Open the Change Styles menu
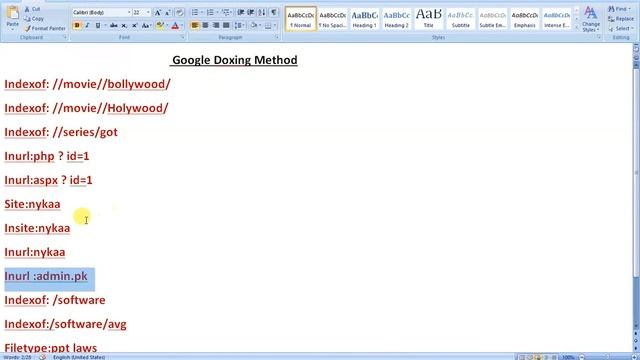 click(x=591, y=19)
